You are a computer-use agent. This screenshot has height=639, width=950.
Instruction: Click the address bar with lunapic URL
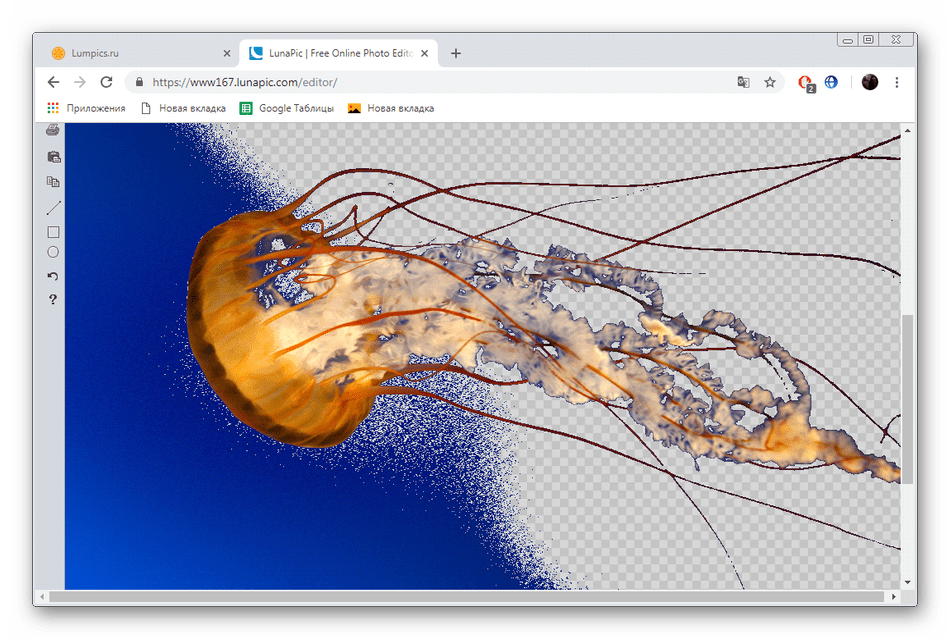(430, 82)
